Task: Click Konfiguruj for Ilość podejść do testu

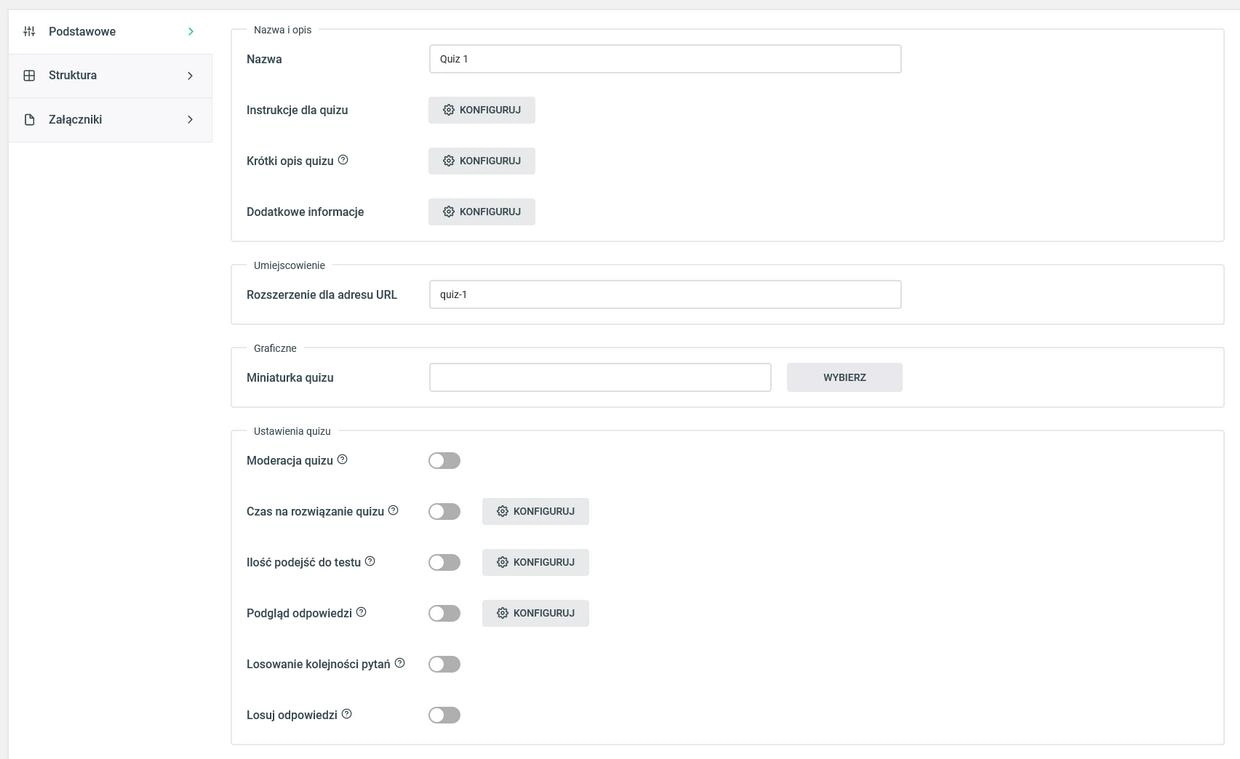Action: [536, 563]
